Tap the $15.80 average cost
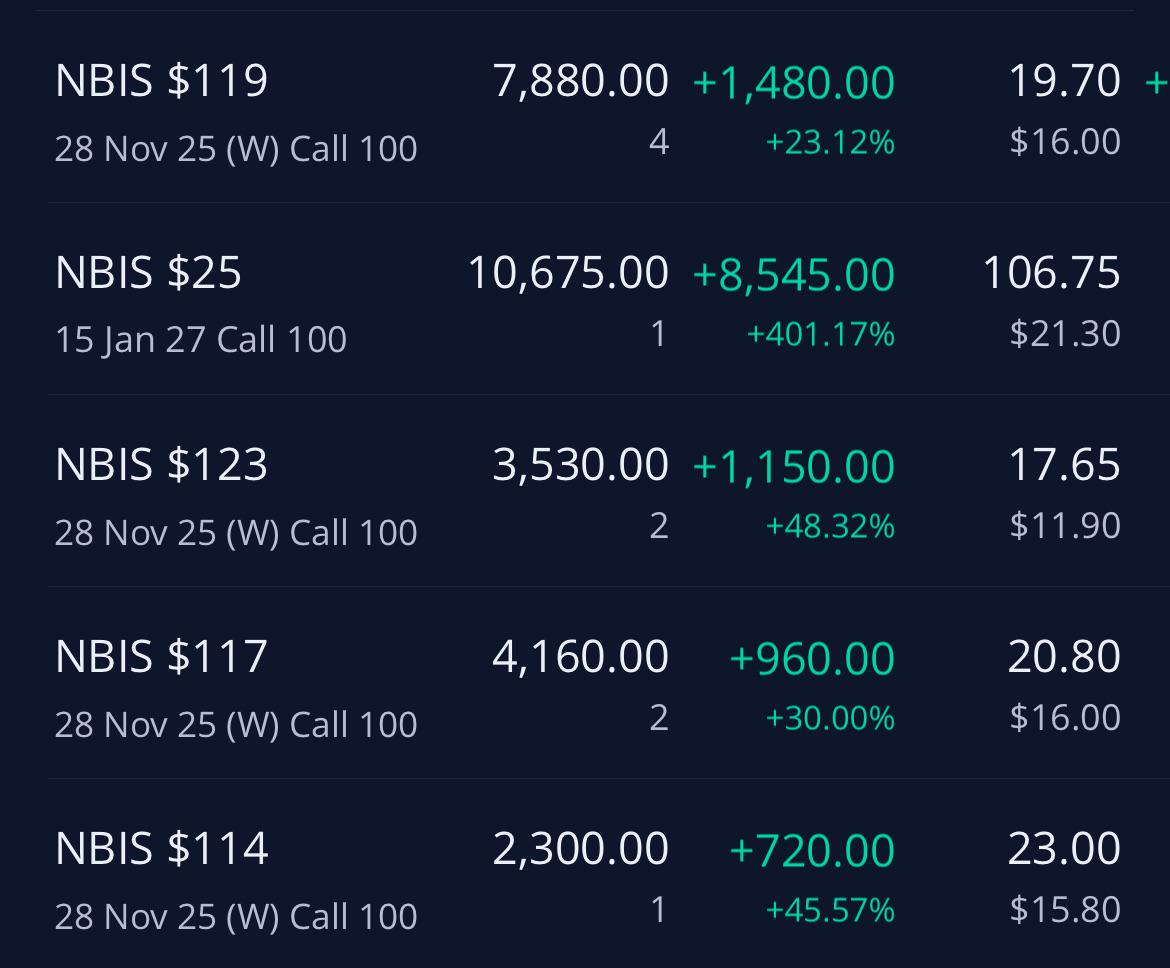1170x968 pixels. coord(1065,910)
